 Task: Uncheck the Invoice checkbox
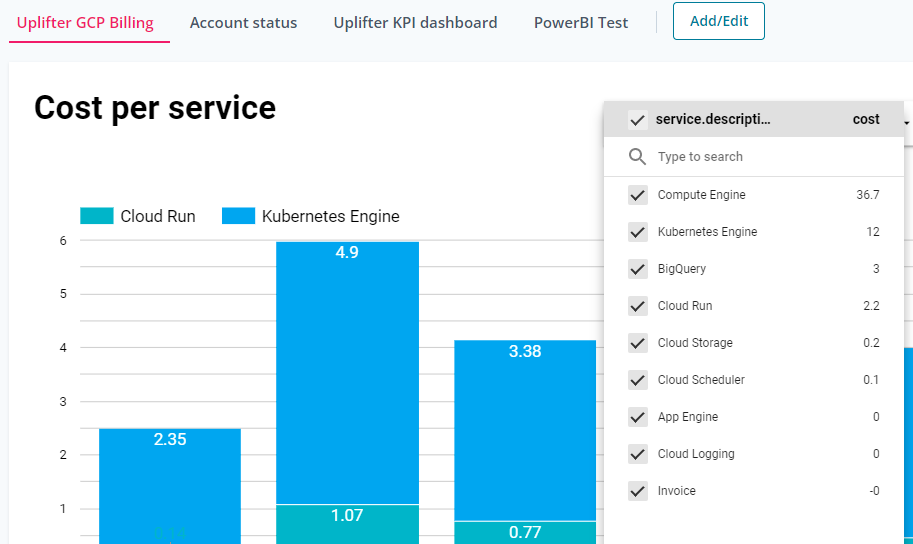pyautogui.click(x=638, y=490)
